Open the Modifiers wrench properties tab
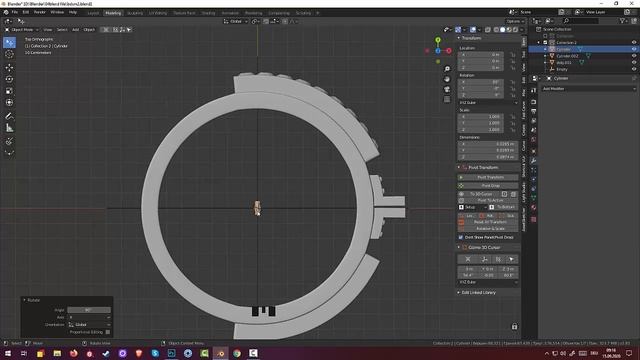This screenshot has width=640, height=360. (533, 161)
